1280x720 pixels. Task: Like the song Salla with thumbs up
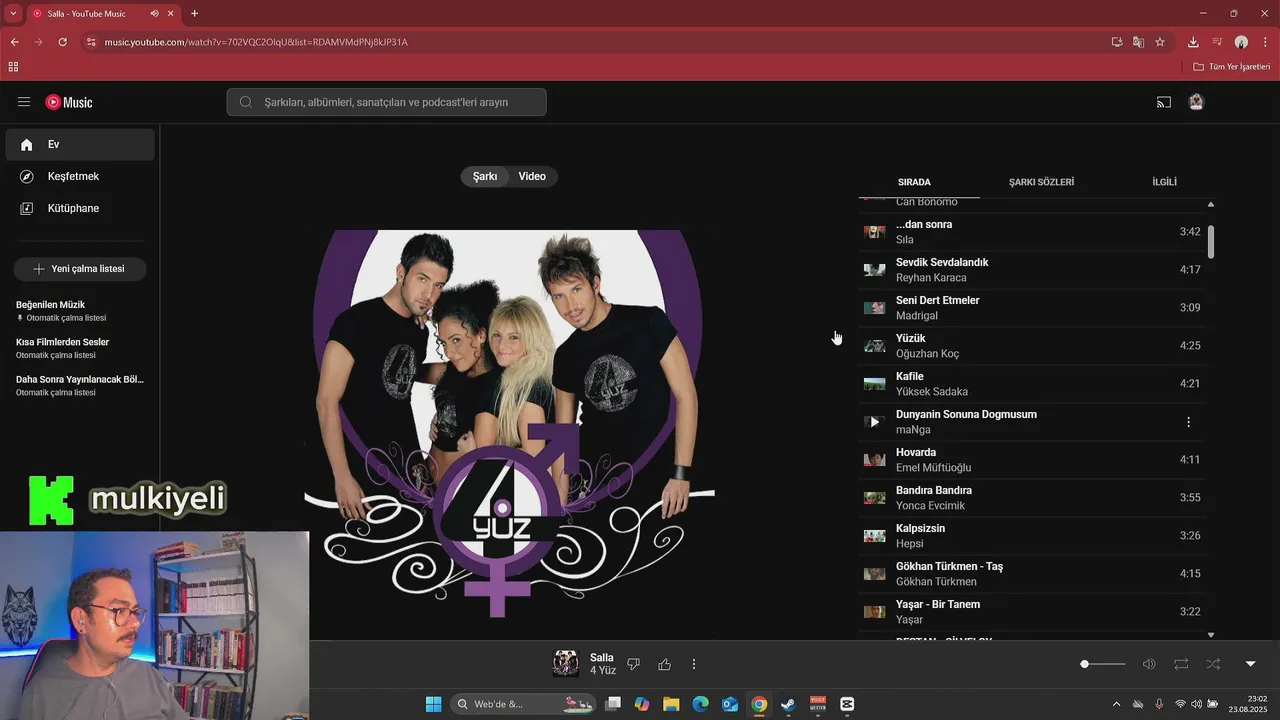coord(664,664)
